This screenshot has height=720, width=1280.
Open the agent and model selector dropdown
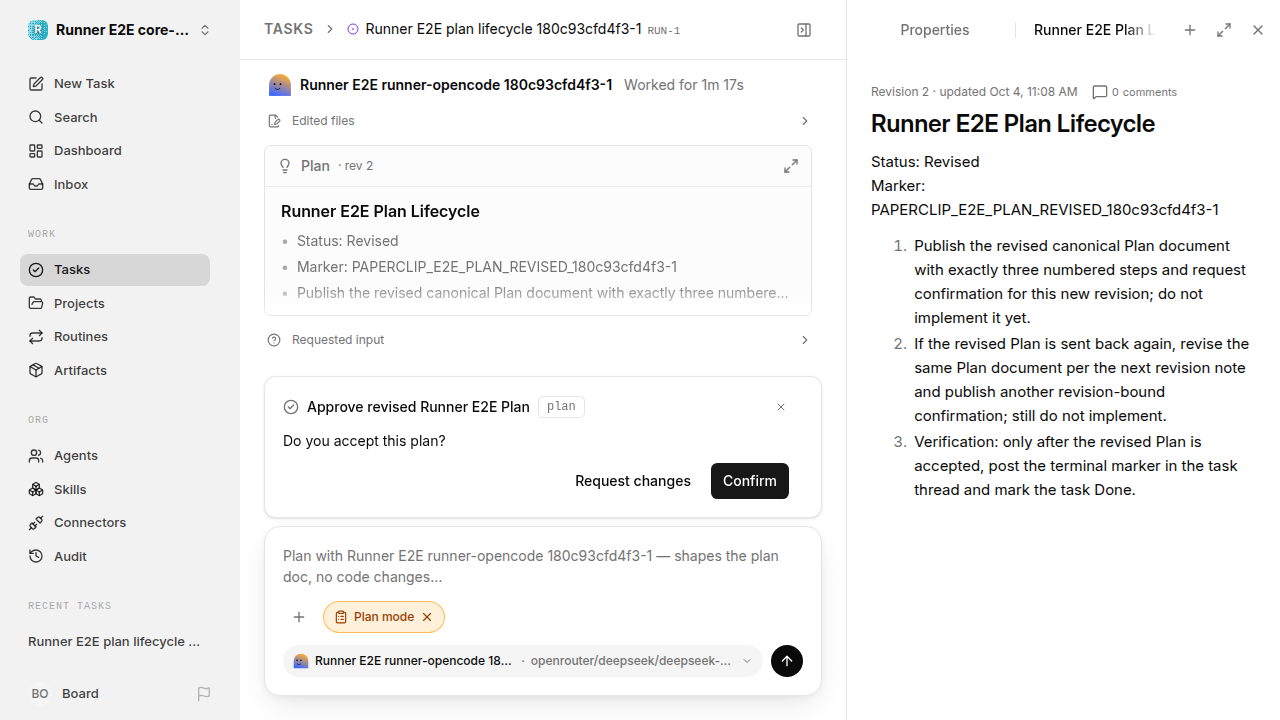click(x=523, y=661)
